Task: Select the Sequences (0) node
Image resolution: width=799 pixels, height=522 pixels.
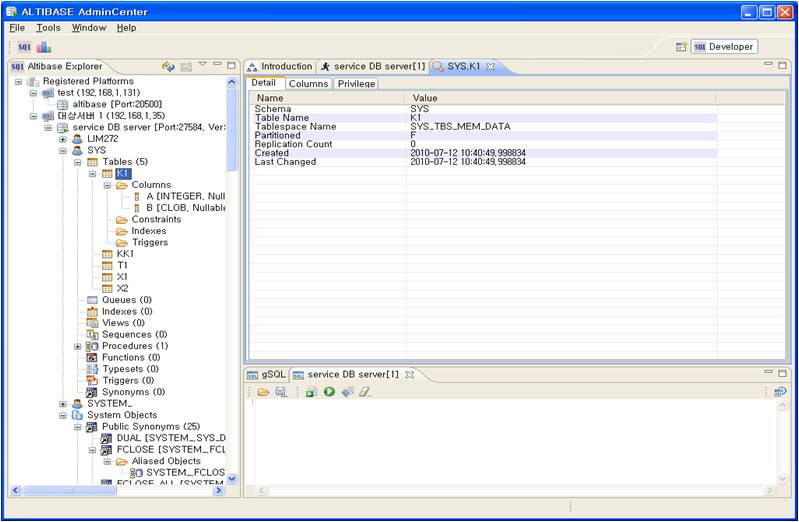Action: coord(135,335)
